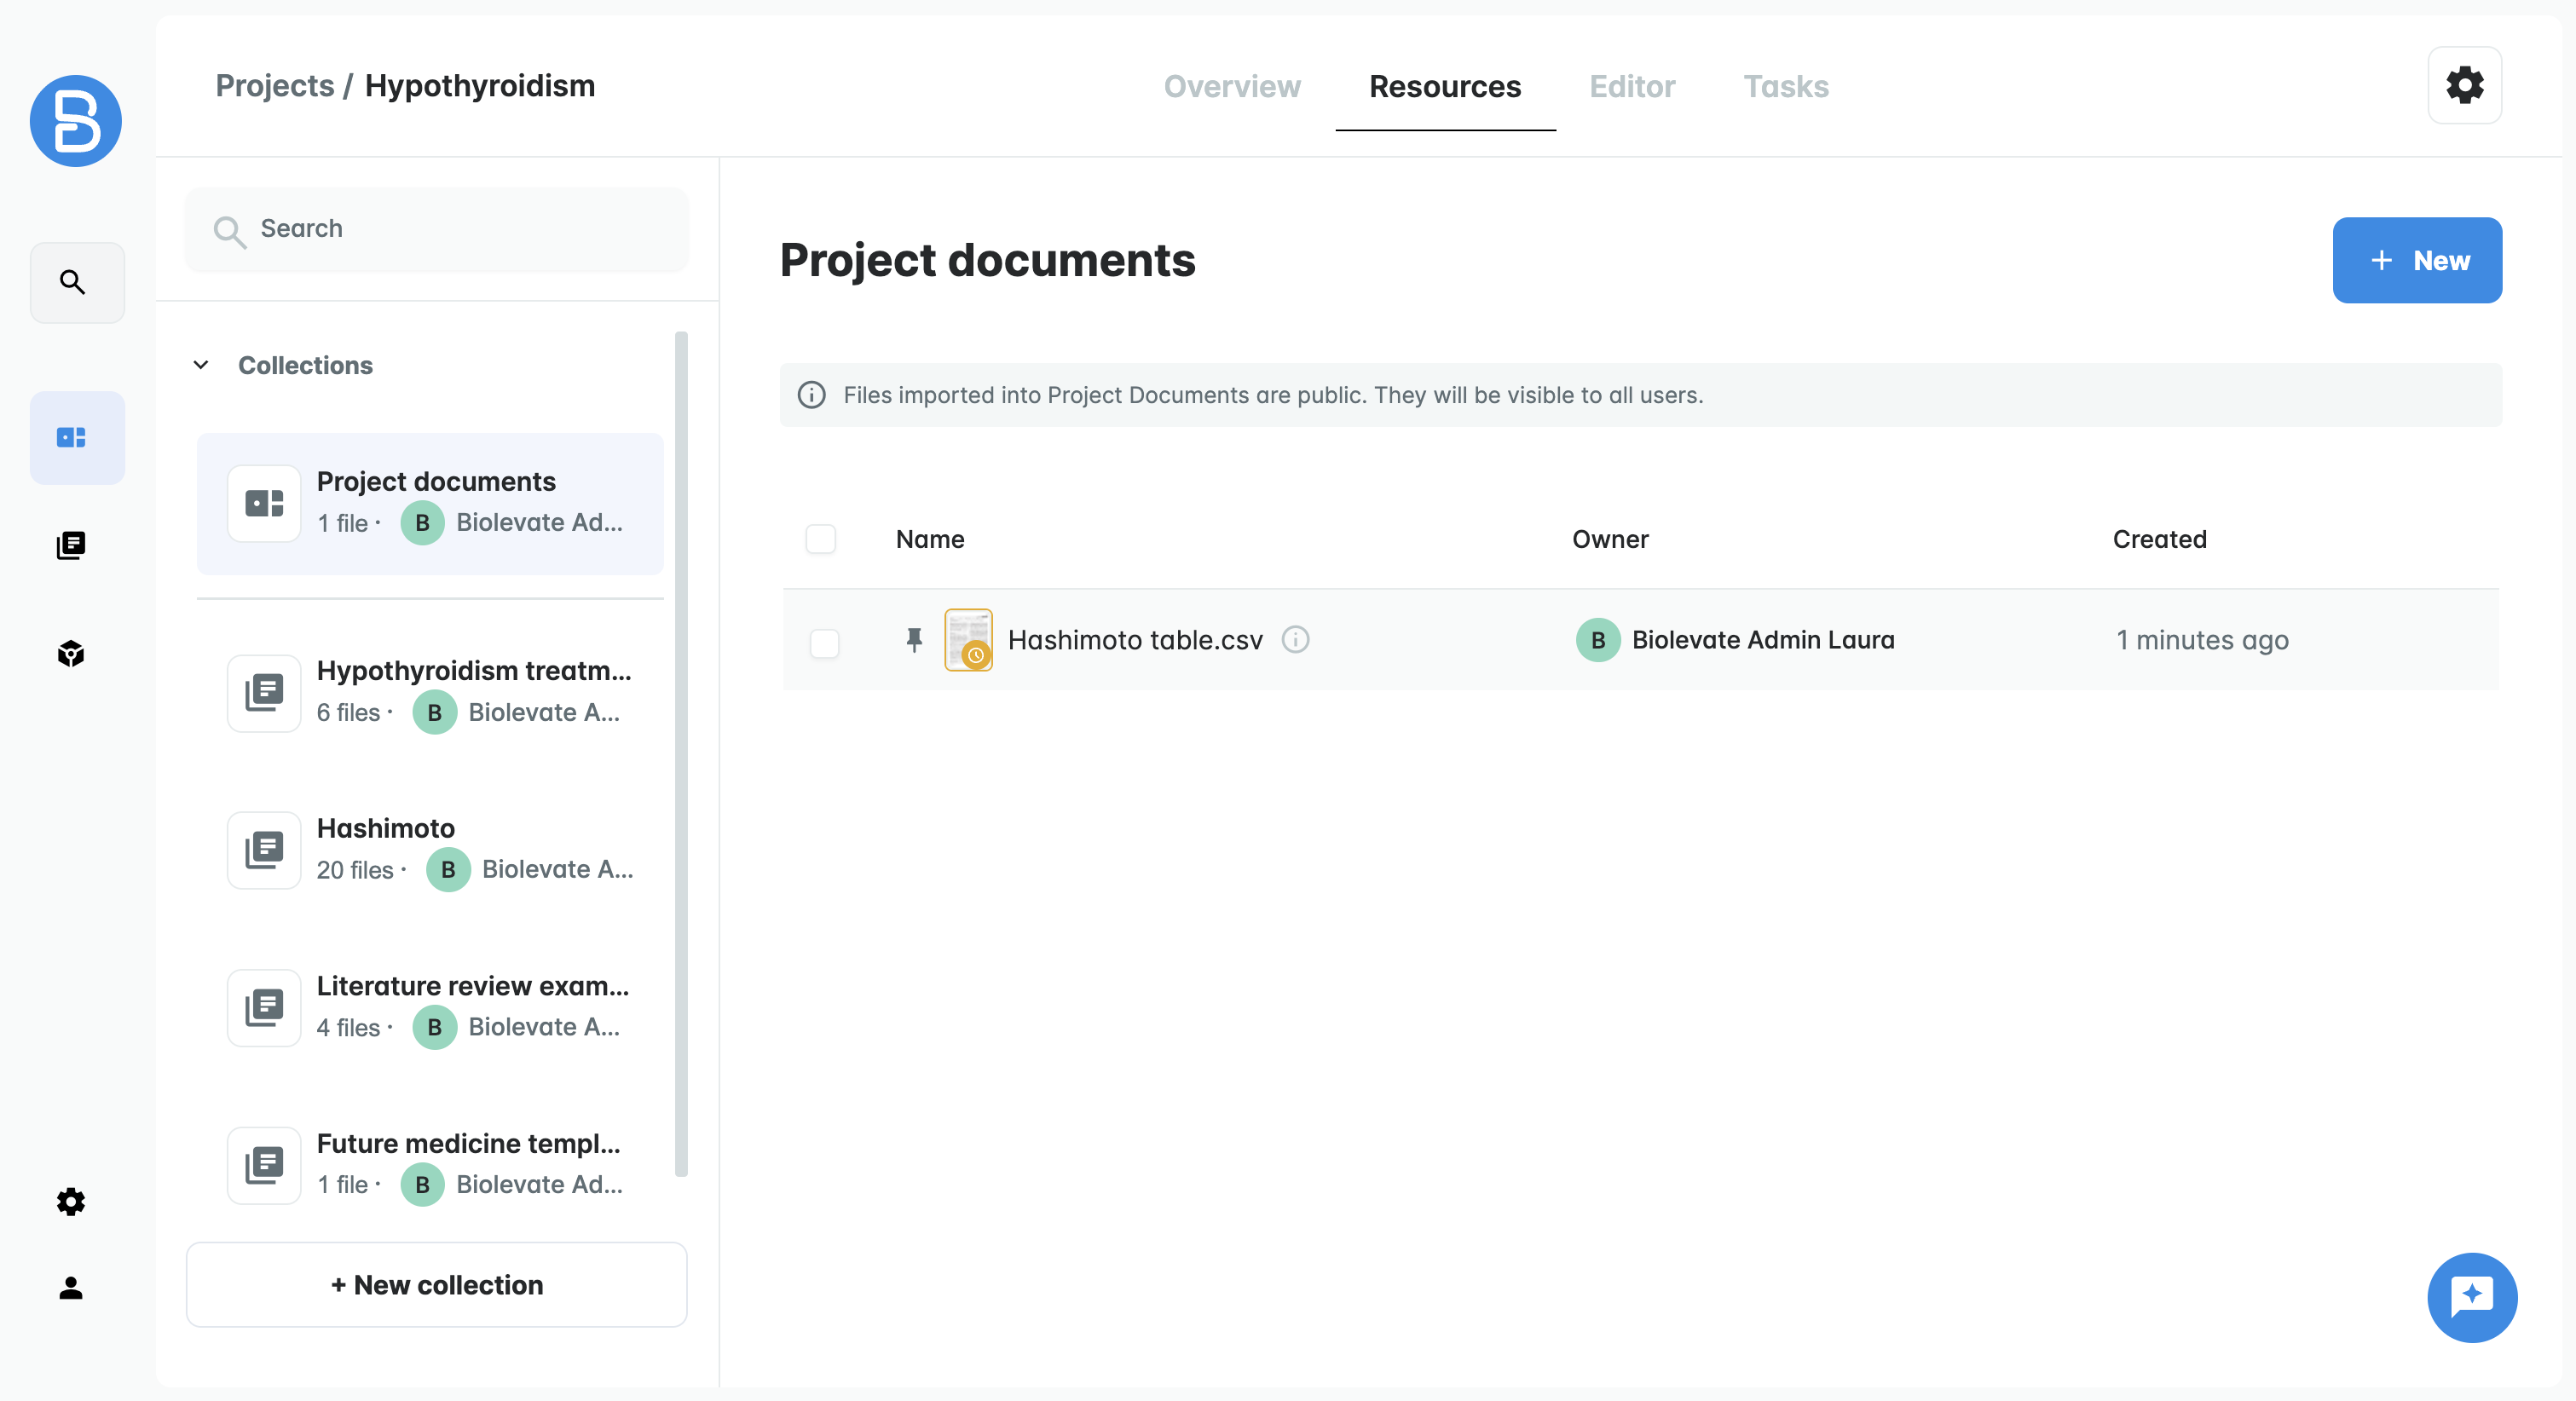
Task: Open project settings gear top right
Action: click(2464, 86)
